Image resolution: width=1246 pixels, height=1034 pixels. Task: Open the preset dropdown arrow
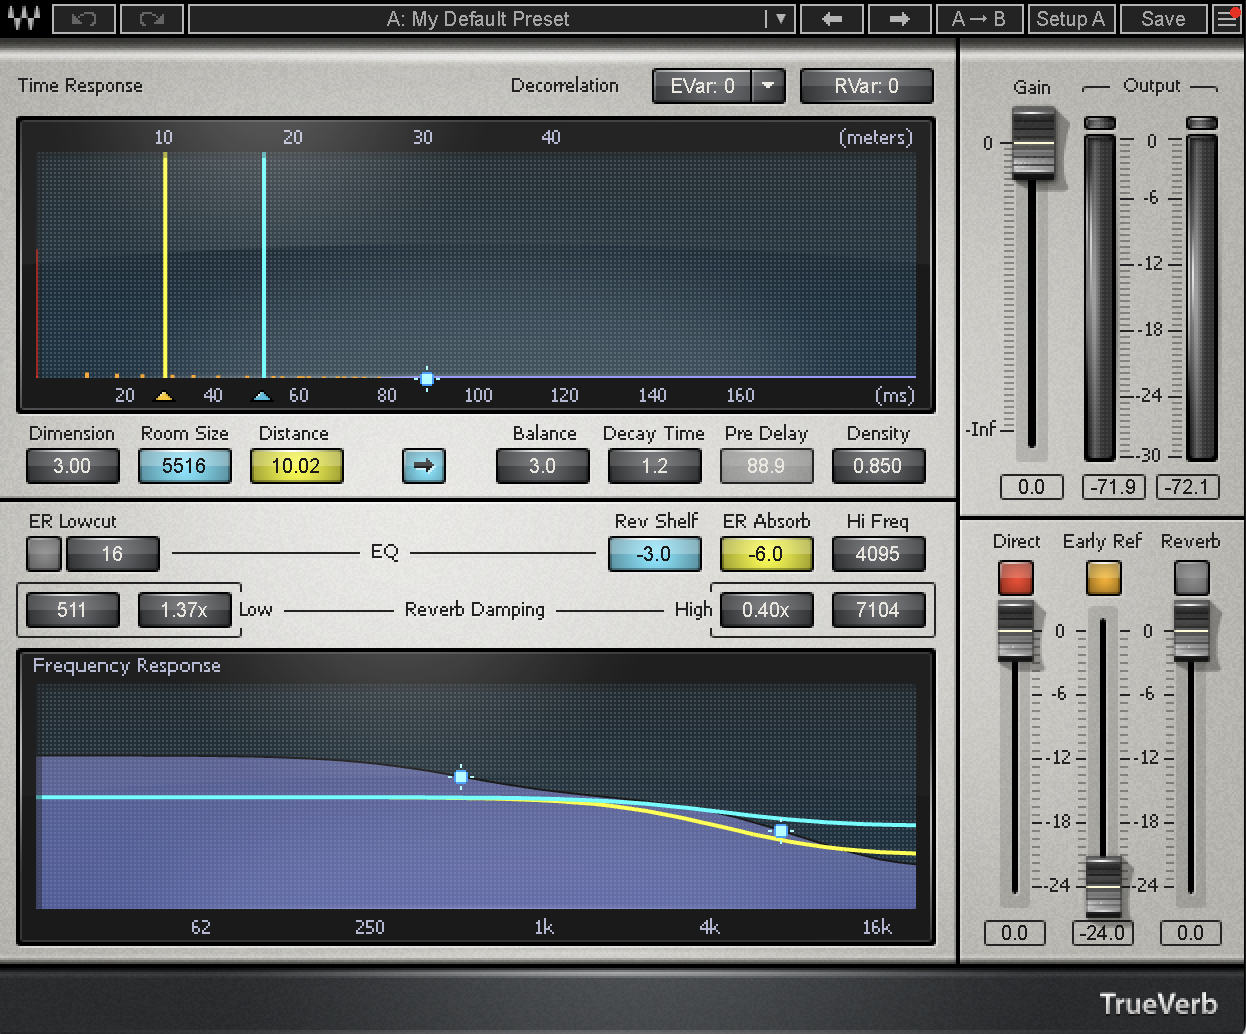point(779,18)
